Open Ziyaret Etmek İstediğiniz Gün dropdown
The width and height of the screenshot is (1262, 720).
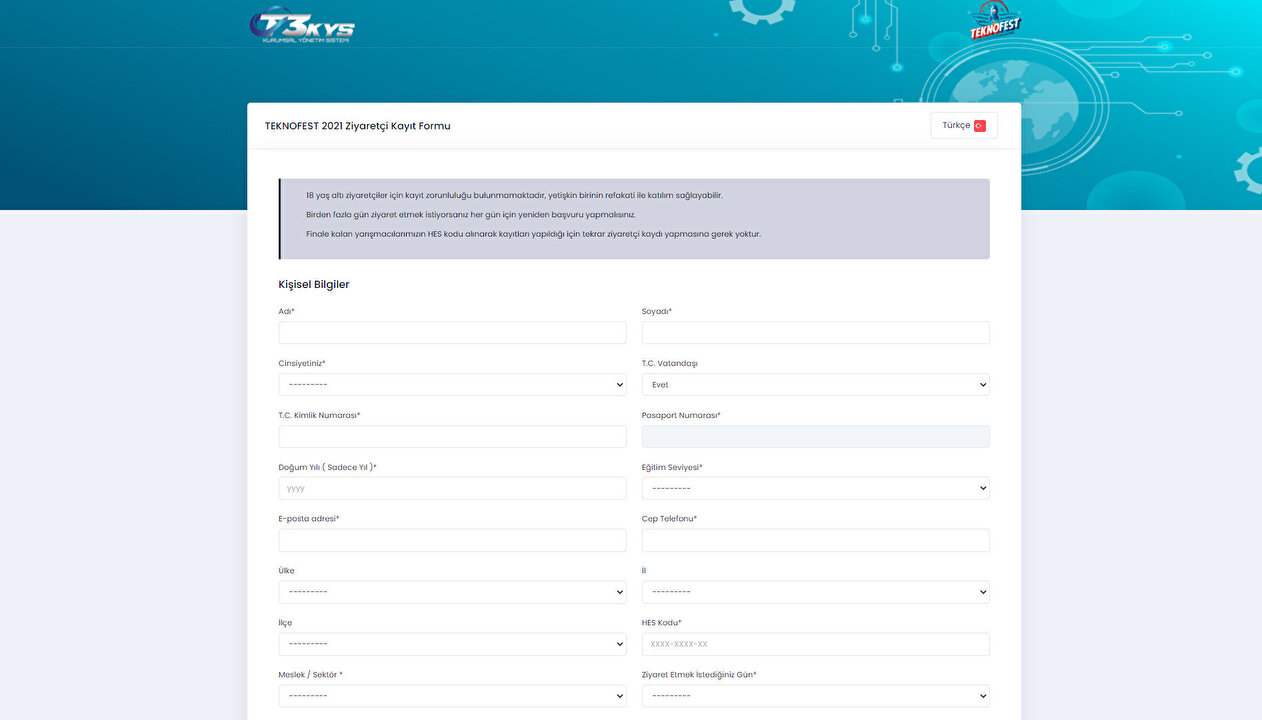pyautogui.click(x=815, y=696)
